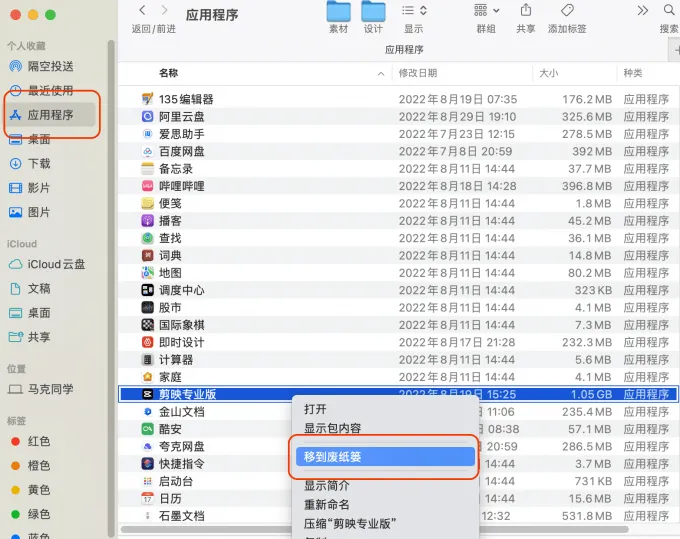680x539 pixels.
Task: Choose 打开 in the context menu
Action: click(384, 409)
